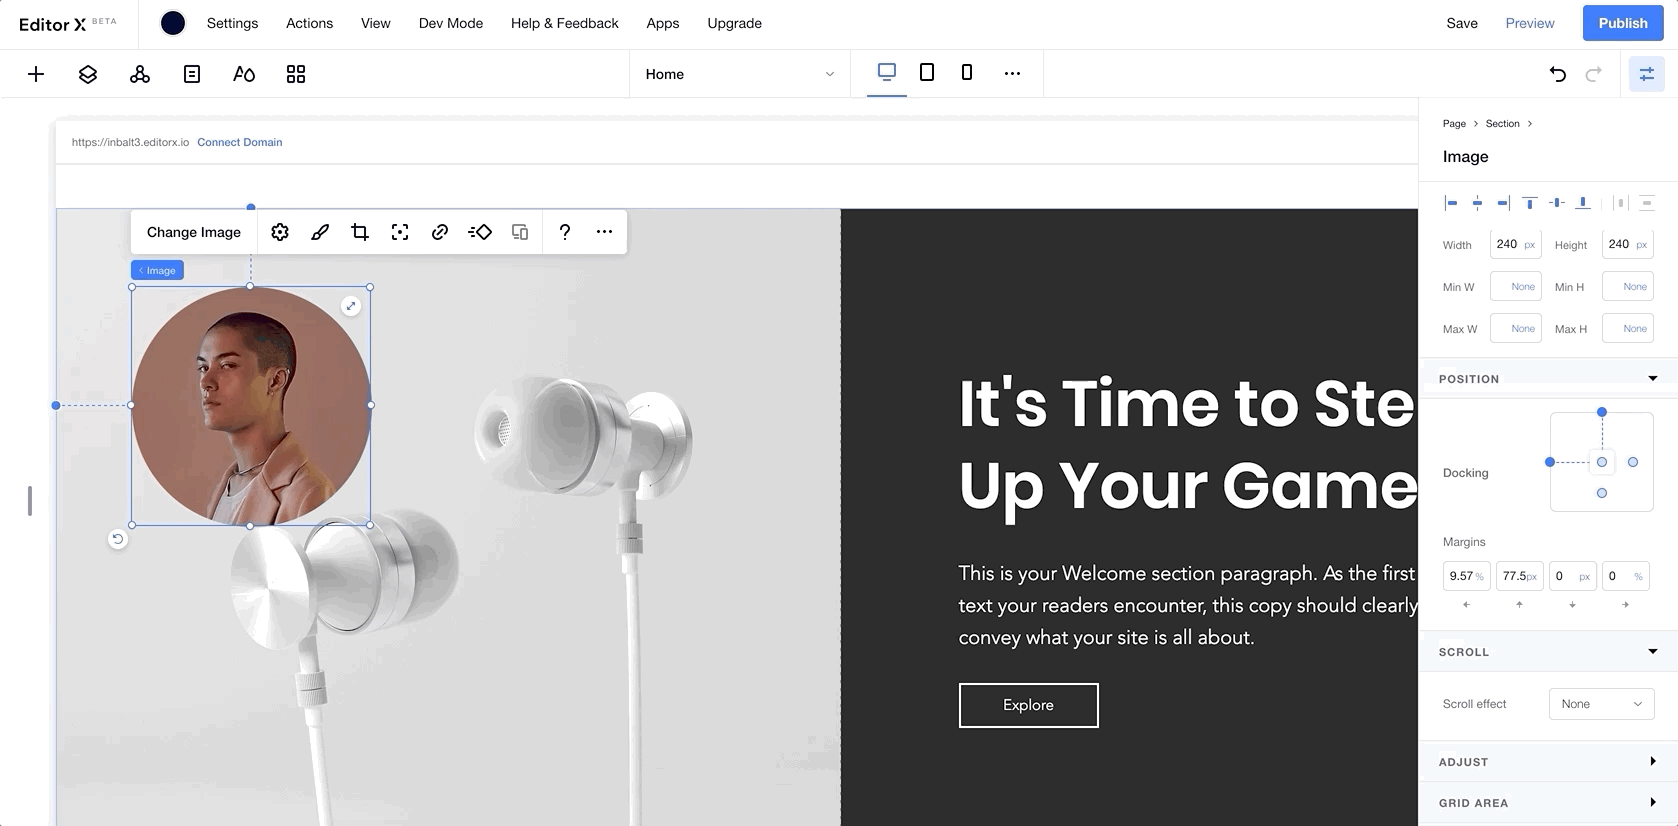Click the expand image icon on photo

point(351,306)
